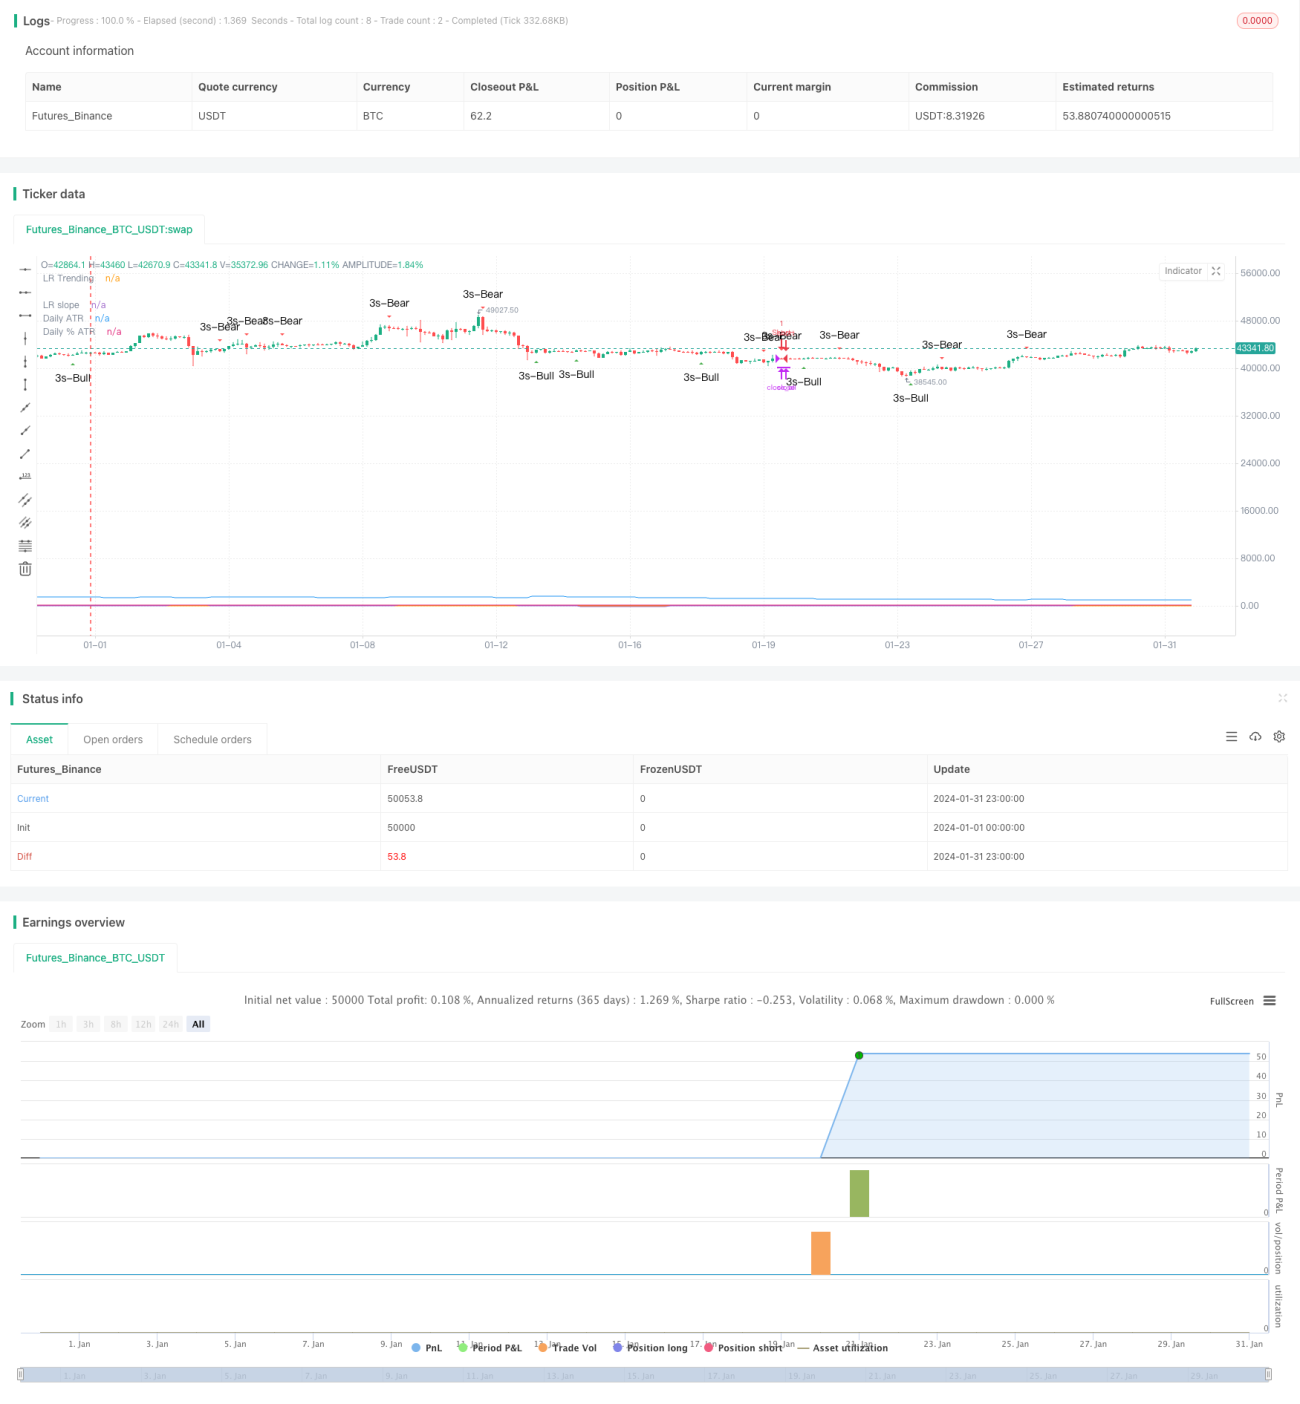Click the FullScreen button on the earnings chart

pyautogui.click(x=1231, y=1001)
